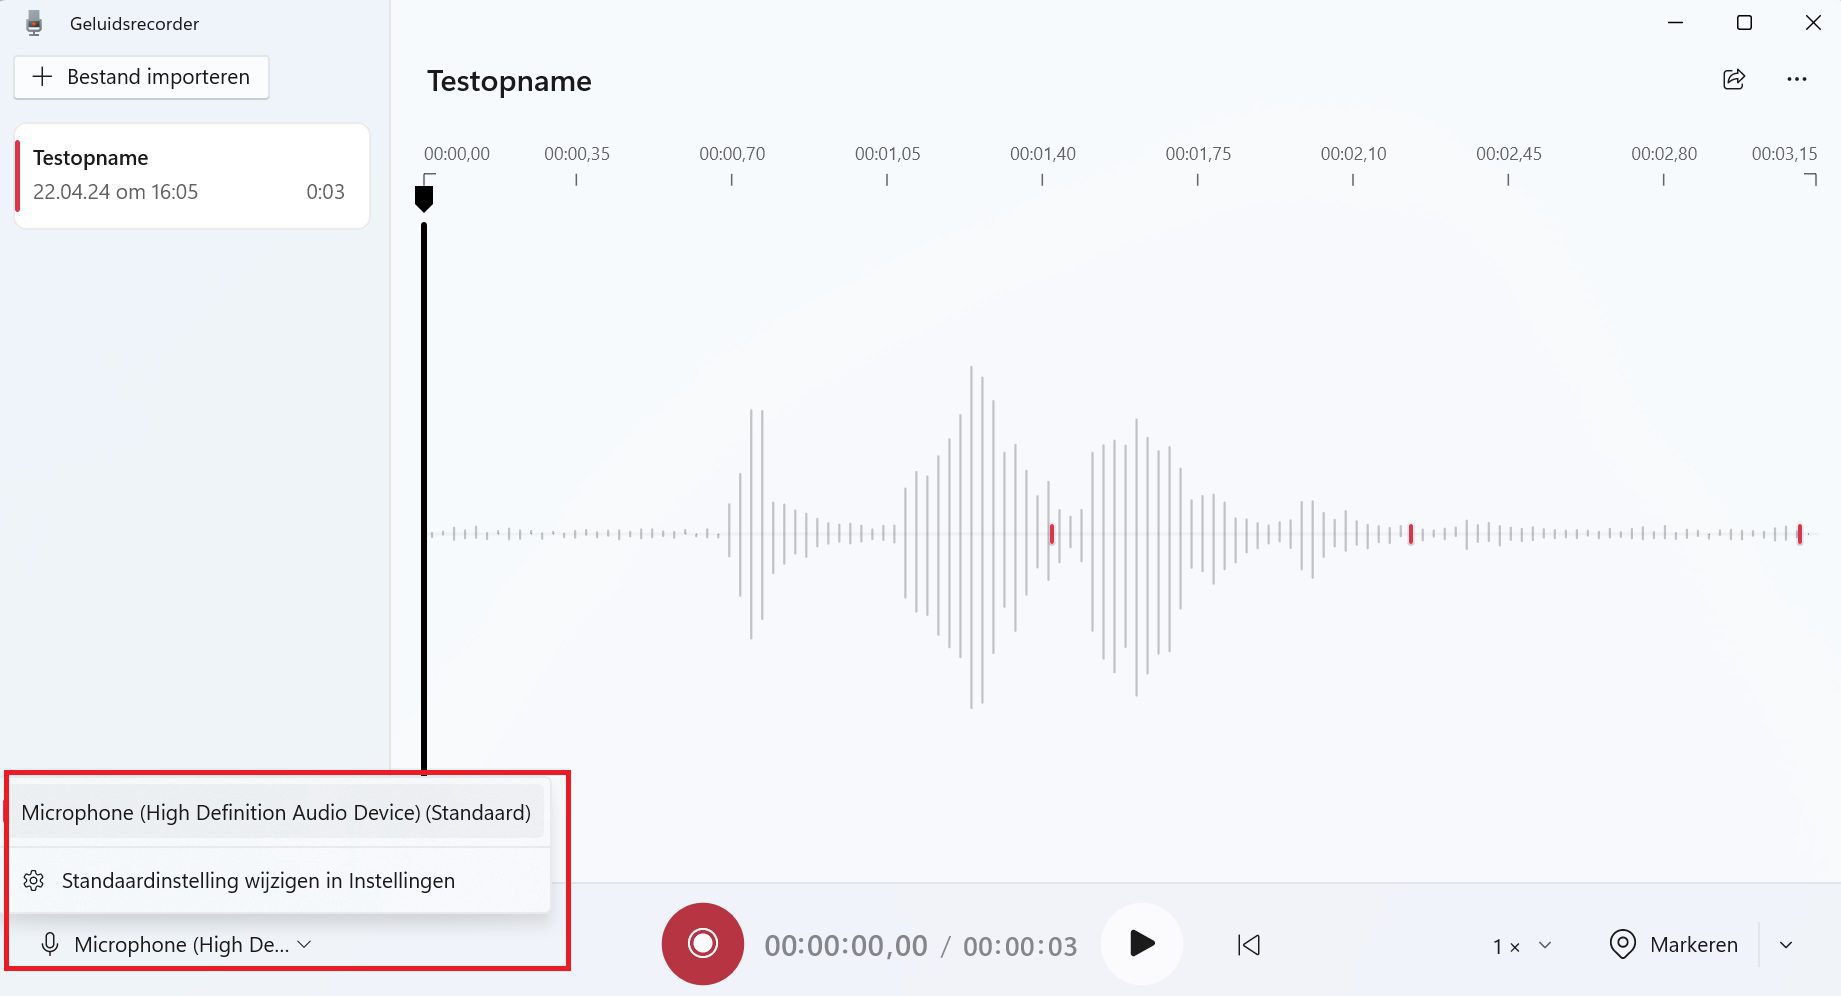The image size is (1841, 996).
Task: Start recording with the red record button
Action: [x=702, y=944]
